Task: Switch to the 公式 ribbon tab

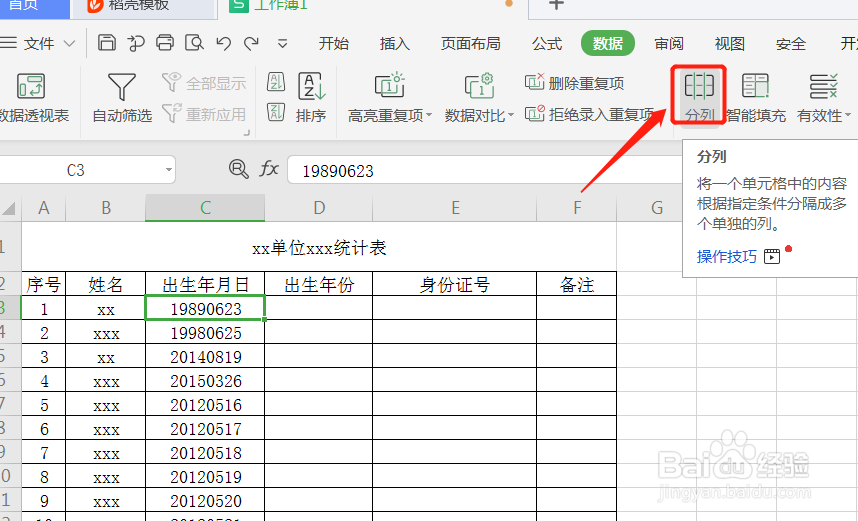Action: (x=547, y=43)
